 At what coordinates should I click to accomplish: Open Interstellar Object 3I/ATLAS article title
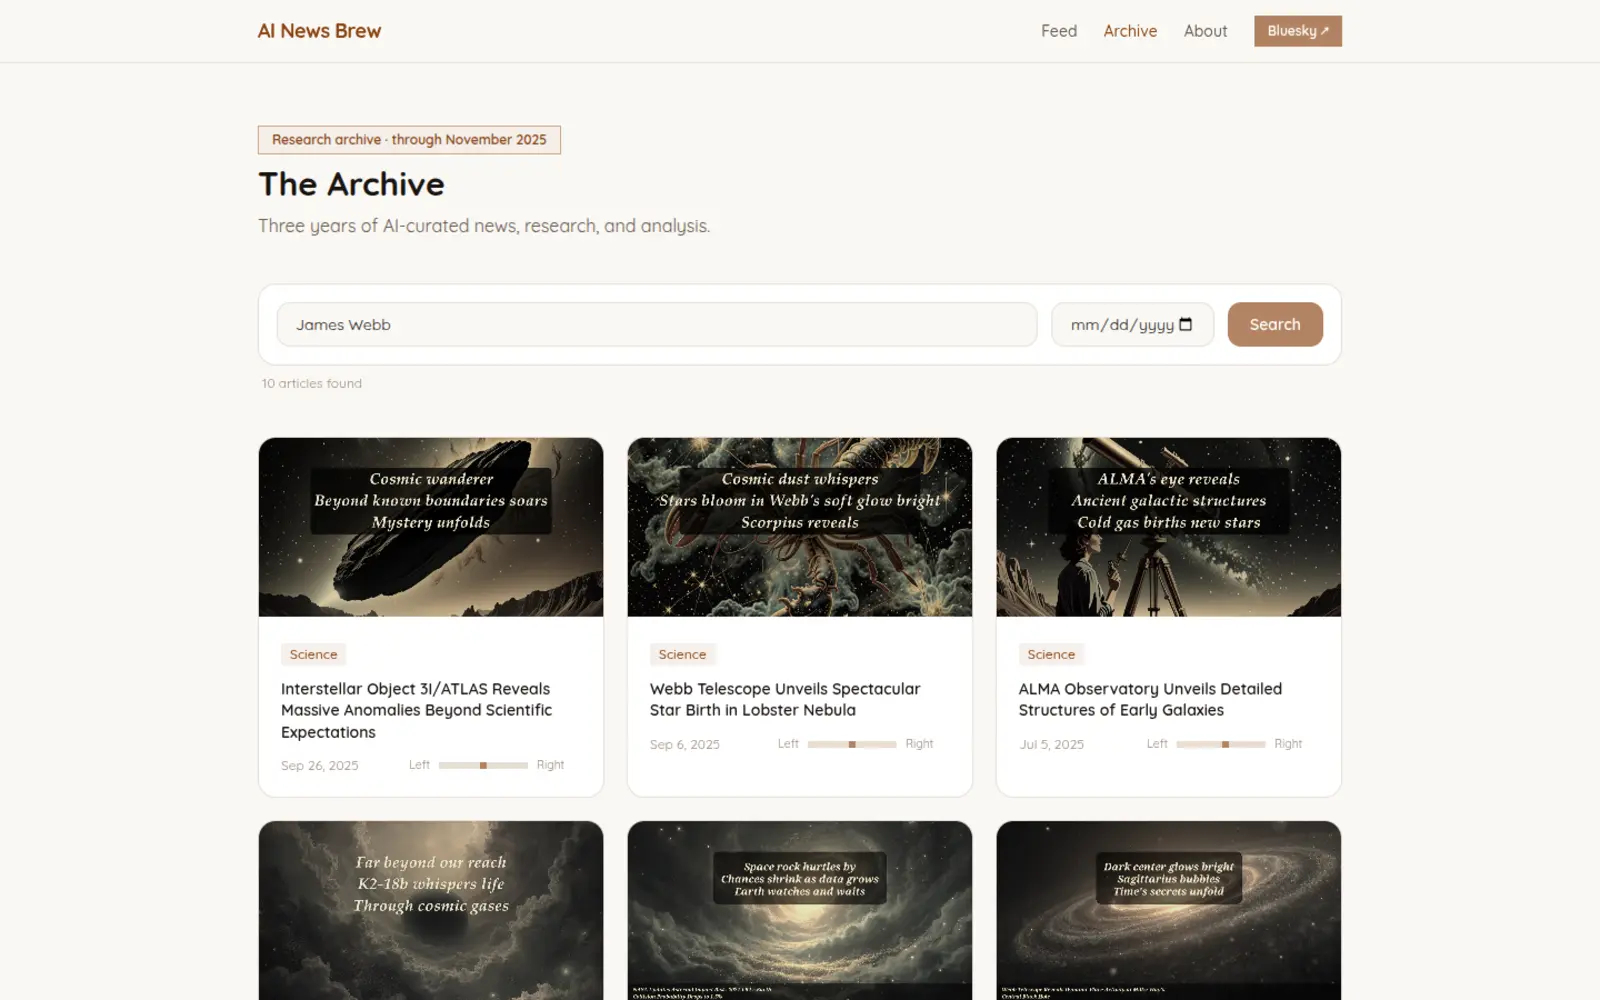click(x=417, y=710)
